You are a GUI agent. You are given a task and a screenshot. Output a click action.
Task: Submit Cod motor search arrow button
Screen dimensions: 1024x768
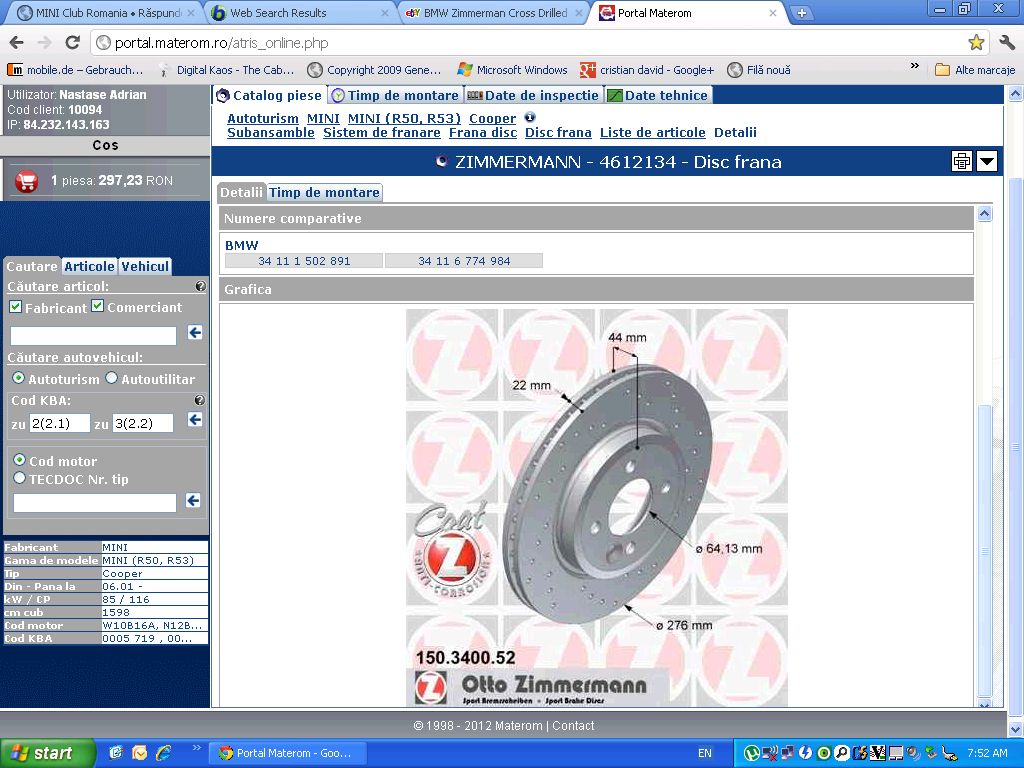click(193, 500)
